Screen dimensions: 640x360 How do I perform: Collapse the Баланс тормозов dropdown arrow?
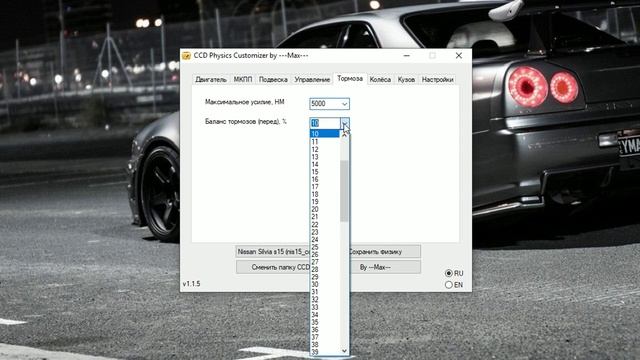point(345,123)
